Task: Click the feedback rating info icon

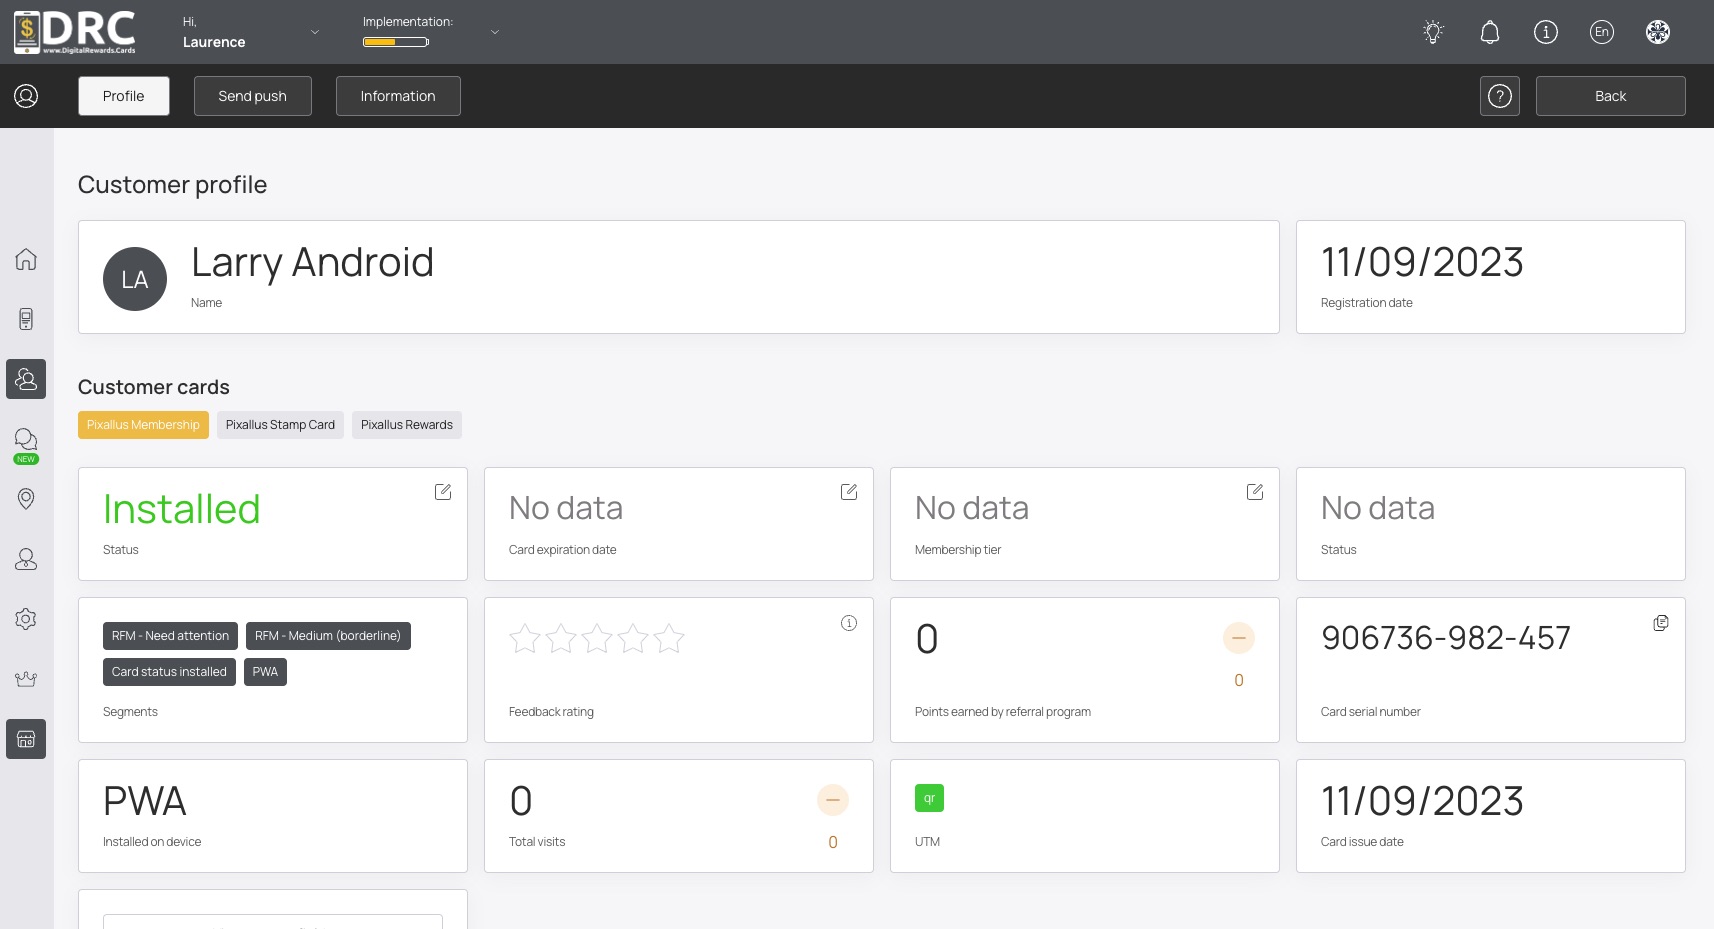Action: coord(849,623)
